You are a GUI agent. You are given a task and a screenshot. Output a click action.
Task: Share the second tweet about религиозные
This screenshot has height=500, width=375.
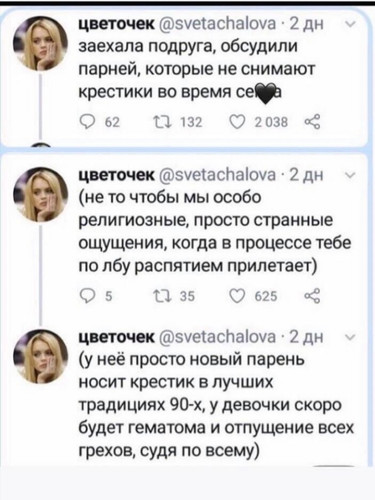point(312,296)
